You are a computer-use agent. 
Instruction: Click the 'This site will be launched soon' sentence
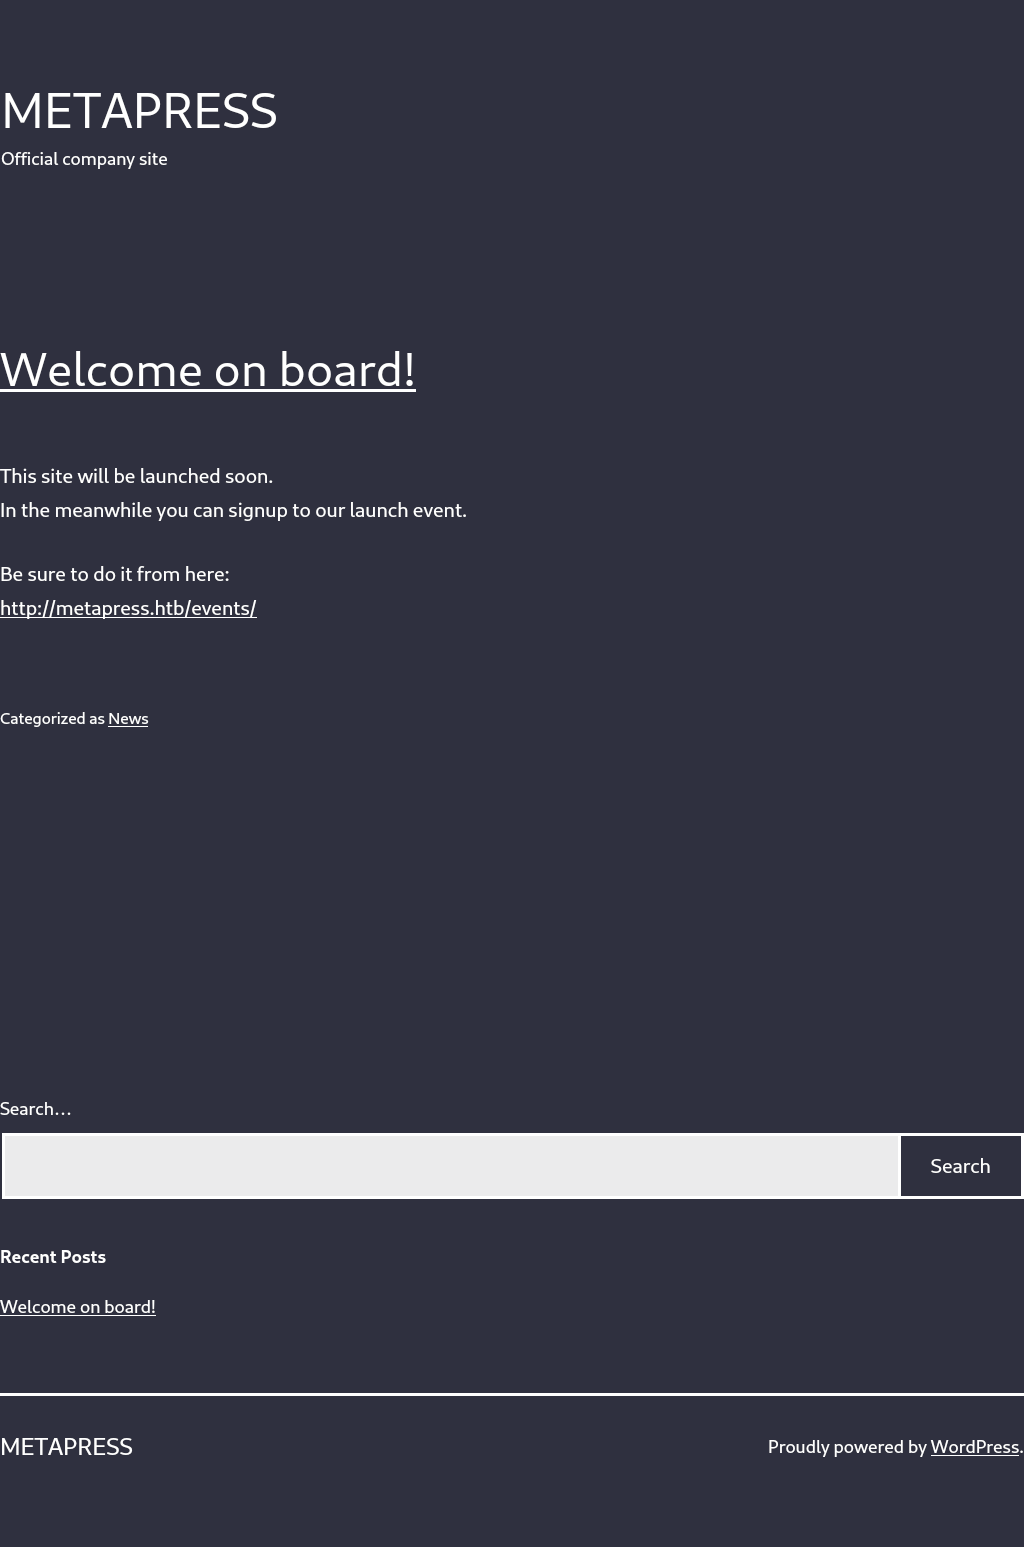tap(136, 476)
